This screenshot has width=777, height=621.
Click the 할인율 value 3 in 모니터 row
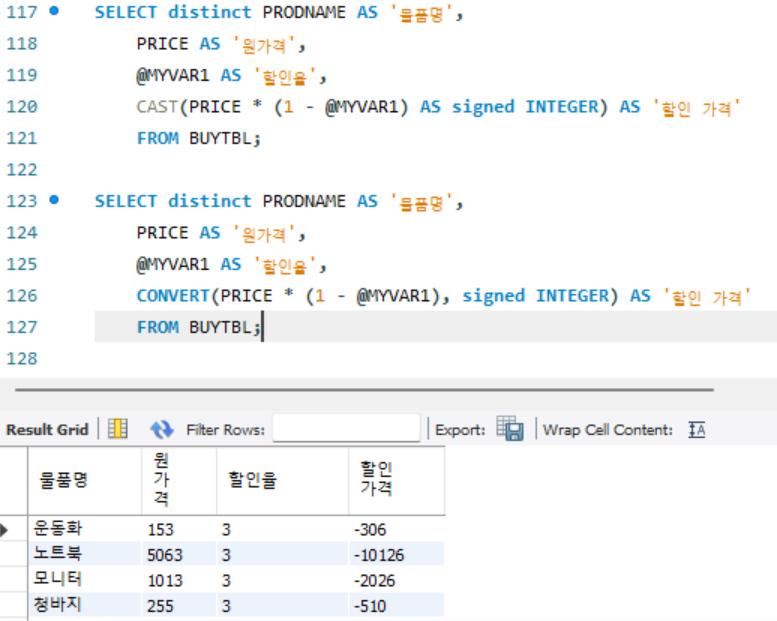point(282,580)
